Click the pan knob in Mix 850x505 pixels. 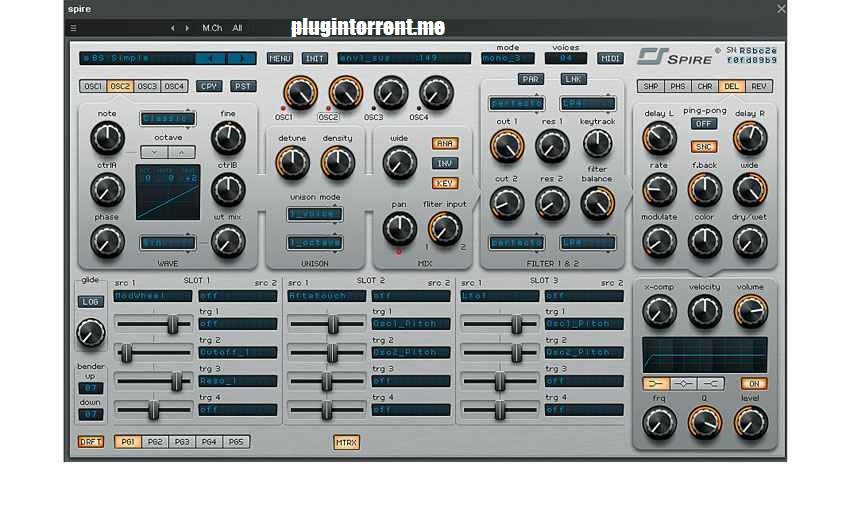400,228
